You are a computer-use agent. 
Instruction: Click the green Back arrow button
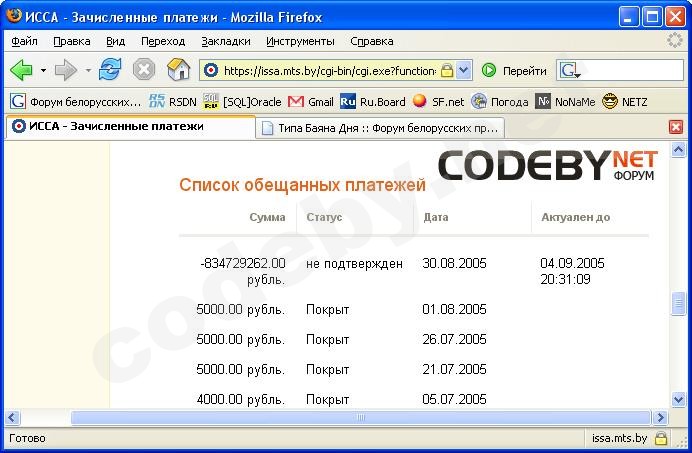click(21, 70)
